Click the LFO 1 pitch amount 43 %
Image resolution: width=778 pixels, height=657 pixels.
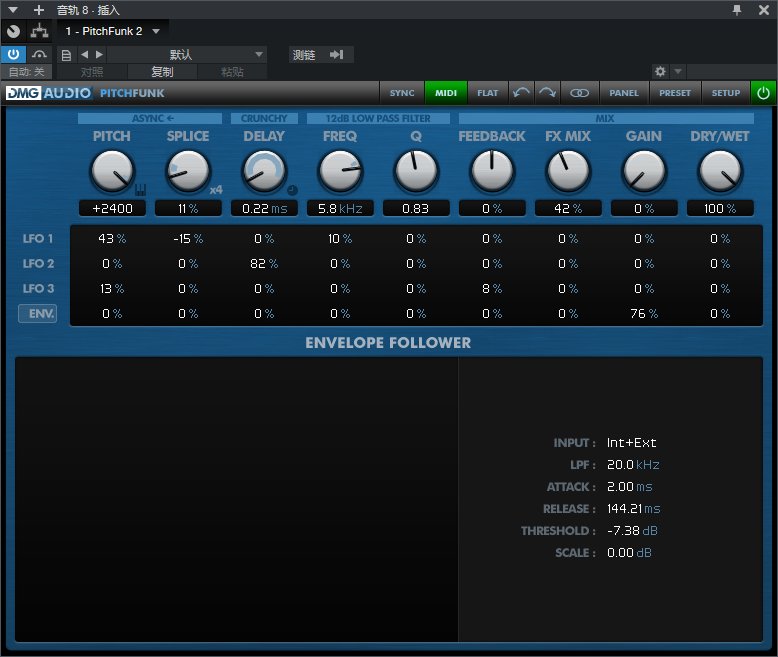coord(112,239)
